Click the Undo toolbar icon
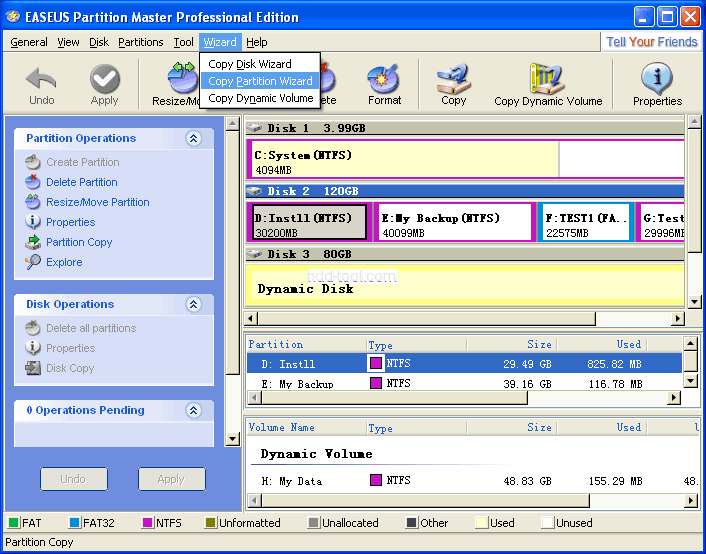 tap(41, 78)
